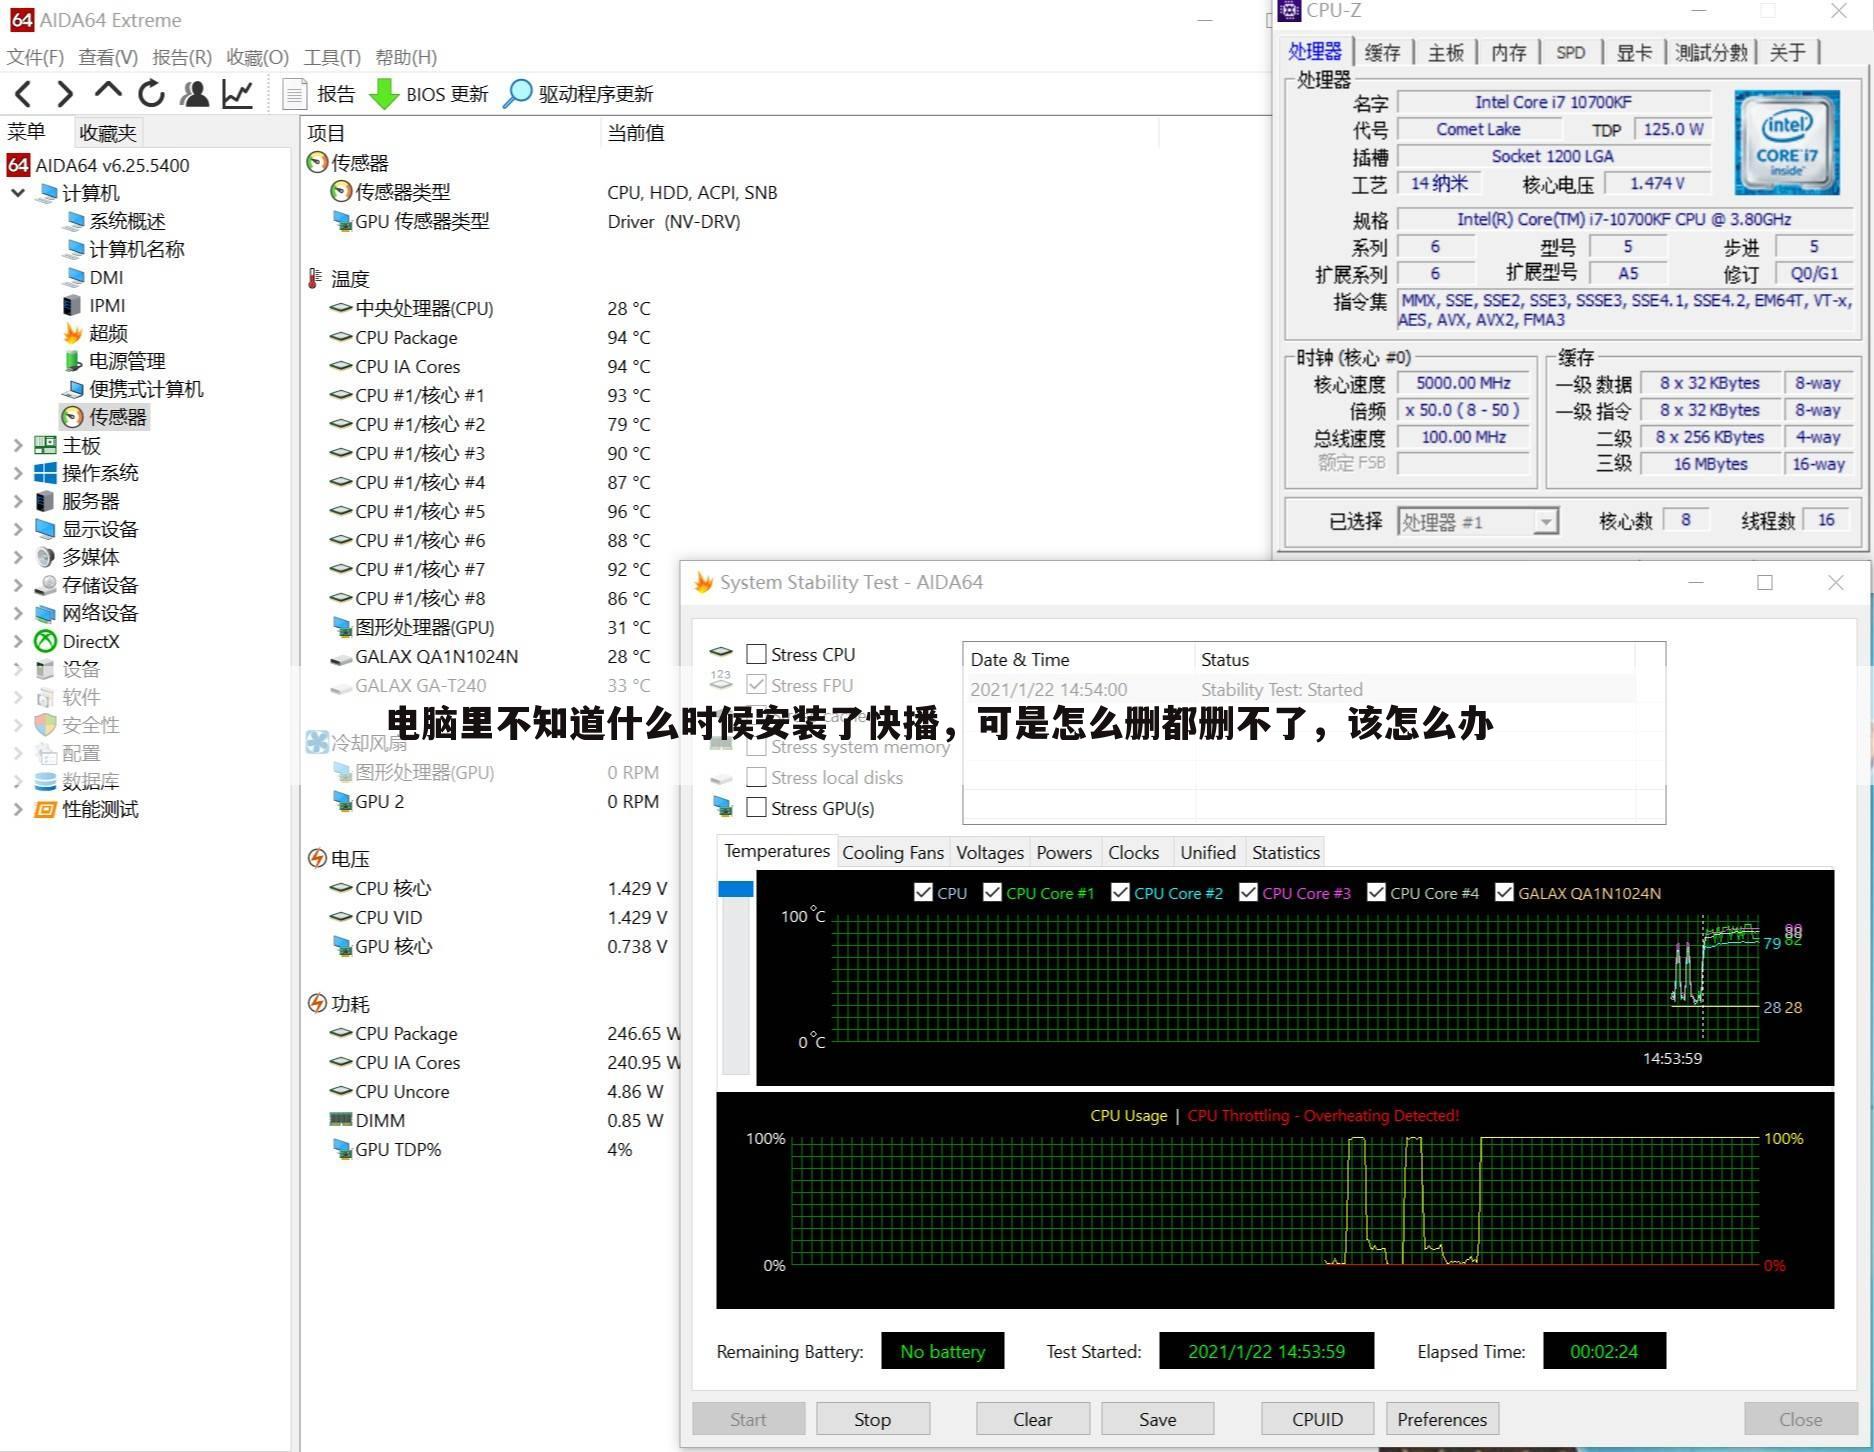The height and width of the screenshot is (1452, 1874).
Task: Select the 操作系统 Windows icon in the tree
Action: click(x=45, y=473)
